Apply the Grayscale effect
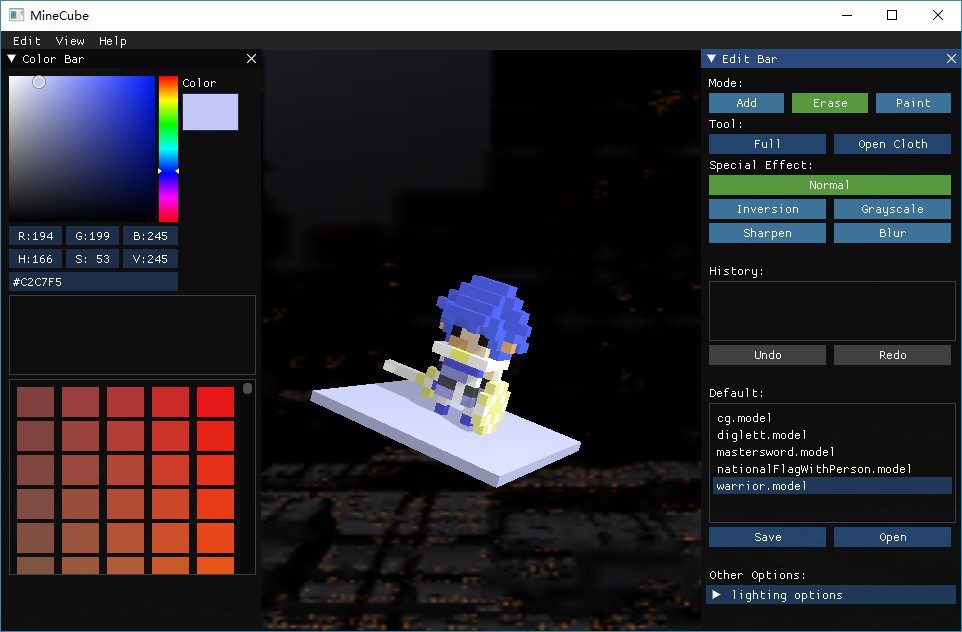The width and height of the screenshot is (962, 632). [892, 209]
